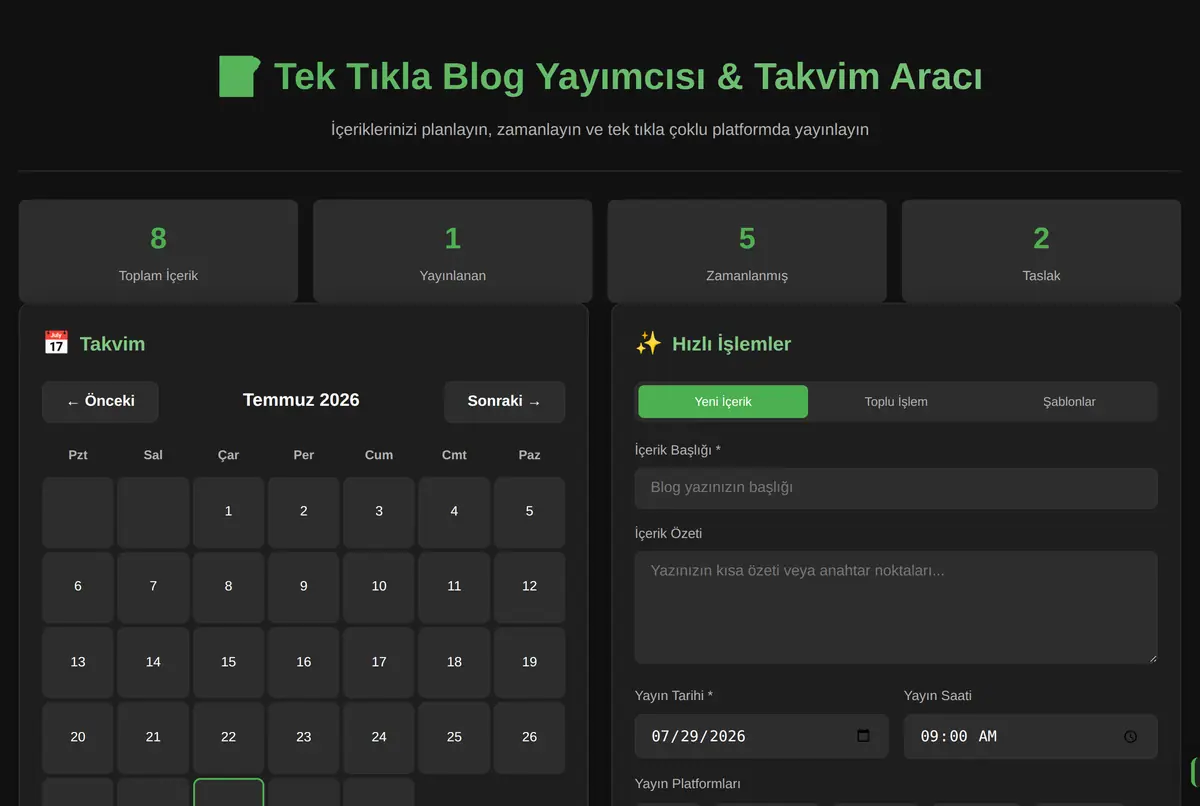Click the Yayınlanan stat card
Image resolution: width=1200 pixels, height=806 pixels.
(x=453, y=251)
